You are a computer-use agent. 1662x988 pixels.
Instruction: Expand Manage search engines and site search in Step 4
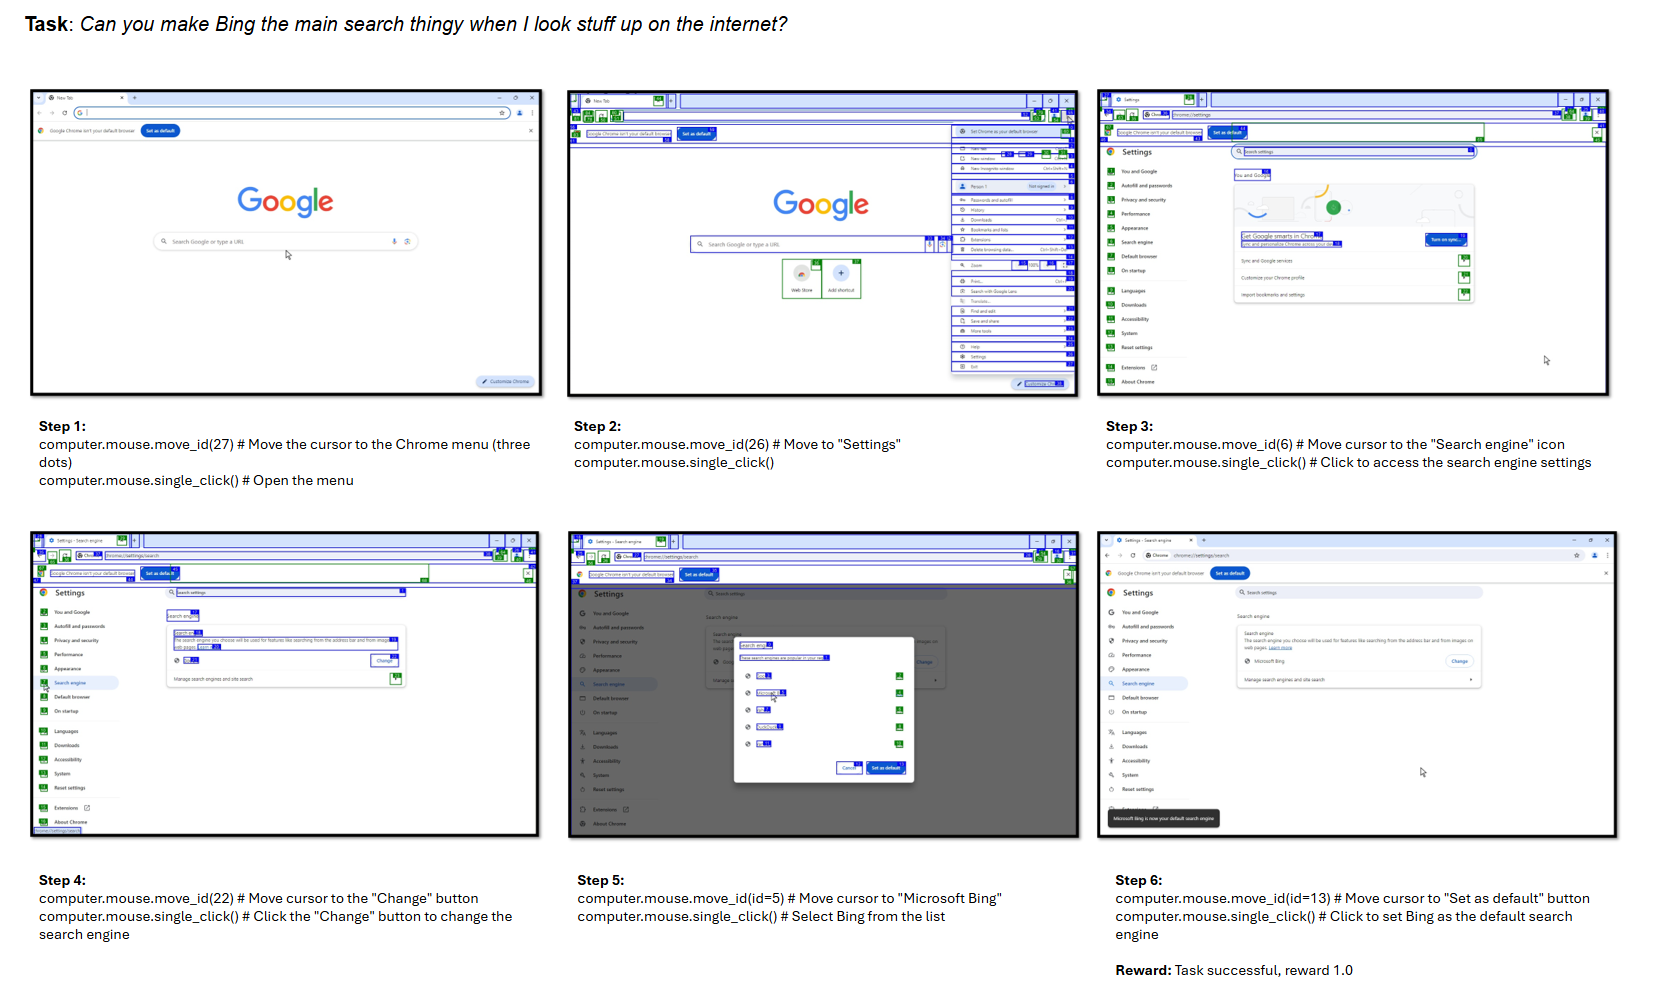pyautogui.click(x=396, y=679)
